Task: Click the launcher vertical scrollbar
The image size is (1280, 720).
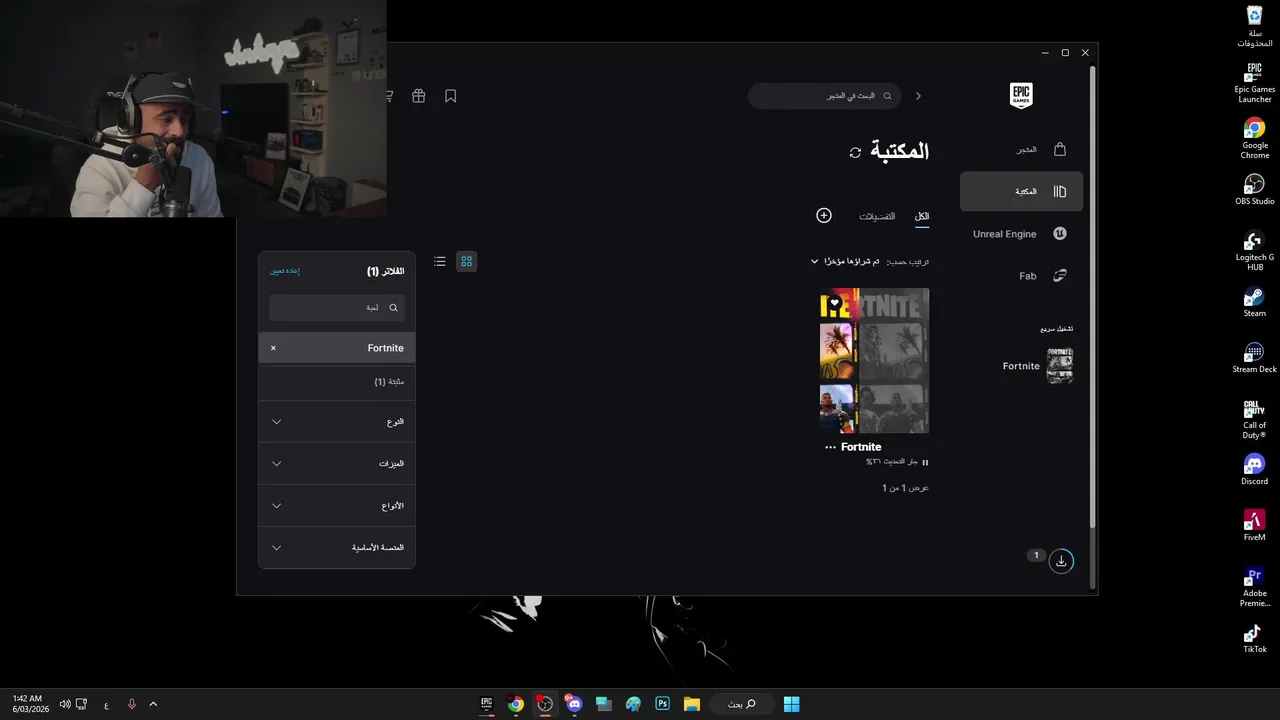Action: [1093, 298]
